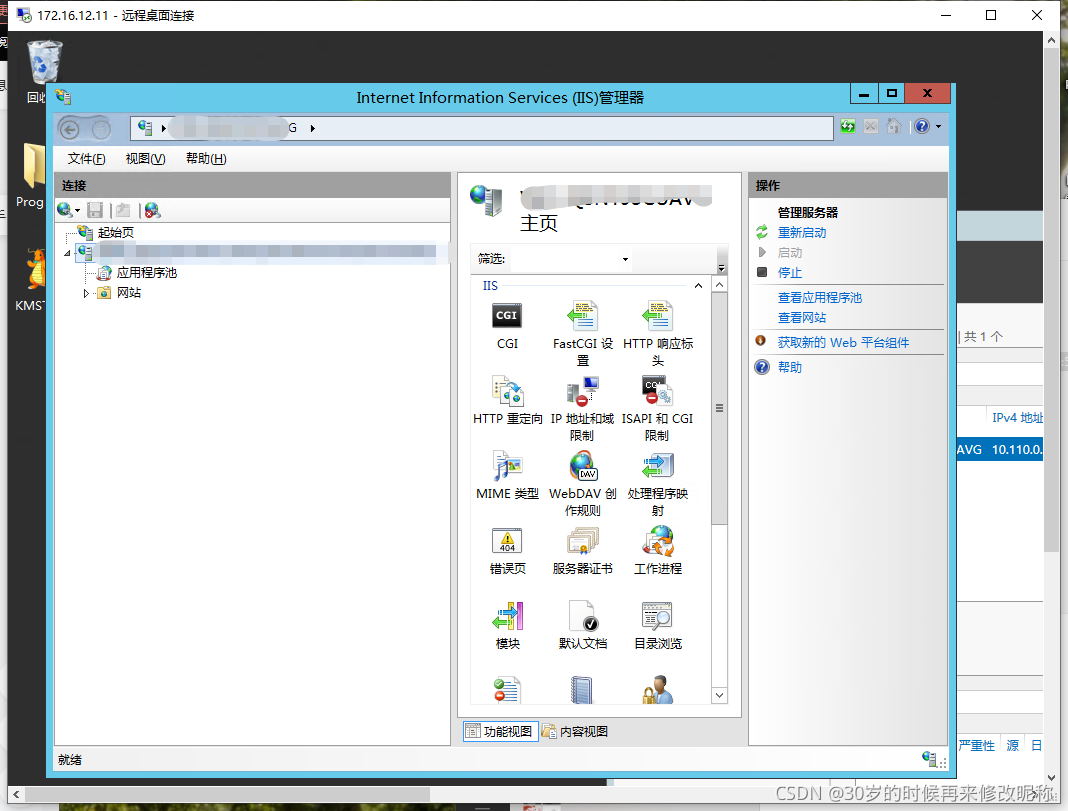Open the help dropdown arrow in toolbar
The height and width of the screenshot is (811, 1068).
(938, 127)
